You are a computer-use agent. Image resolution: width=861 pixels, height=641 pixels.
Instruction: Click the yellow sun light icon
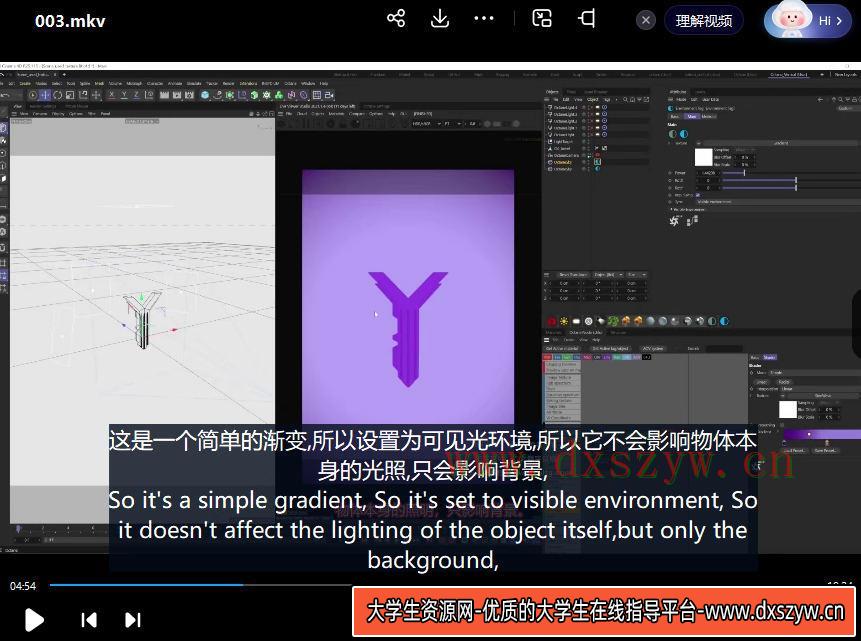(x=564, y=321)
